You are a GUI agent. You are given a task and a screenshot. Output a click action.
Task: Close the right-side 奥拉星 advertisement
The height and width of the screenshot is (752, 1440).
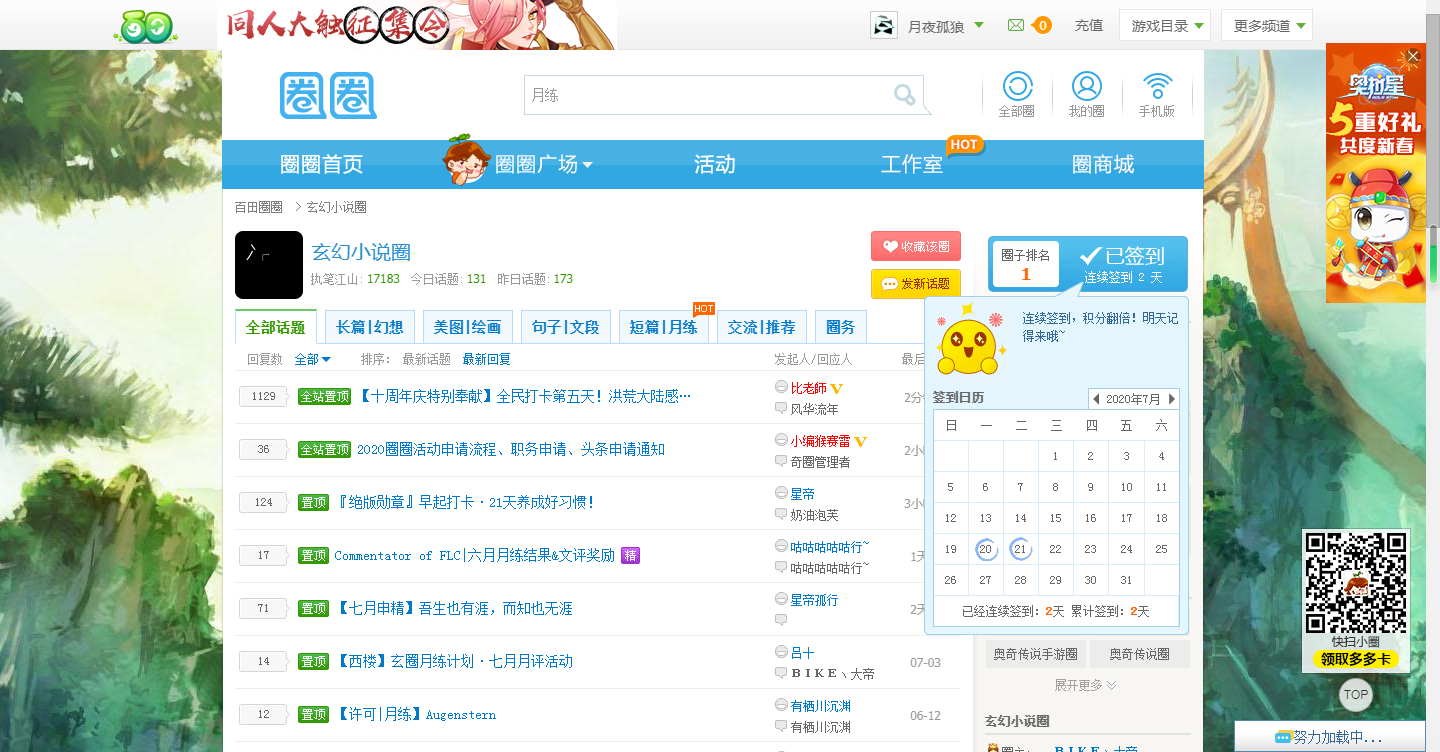tap(1412, 56)
